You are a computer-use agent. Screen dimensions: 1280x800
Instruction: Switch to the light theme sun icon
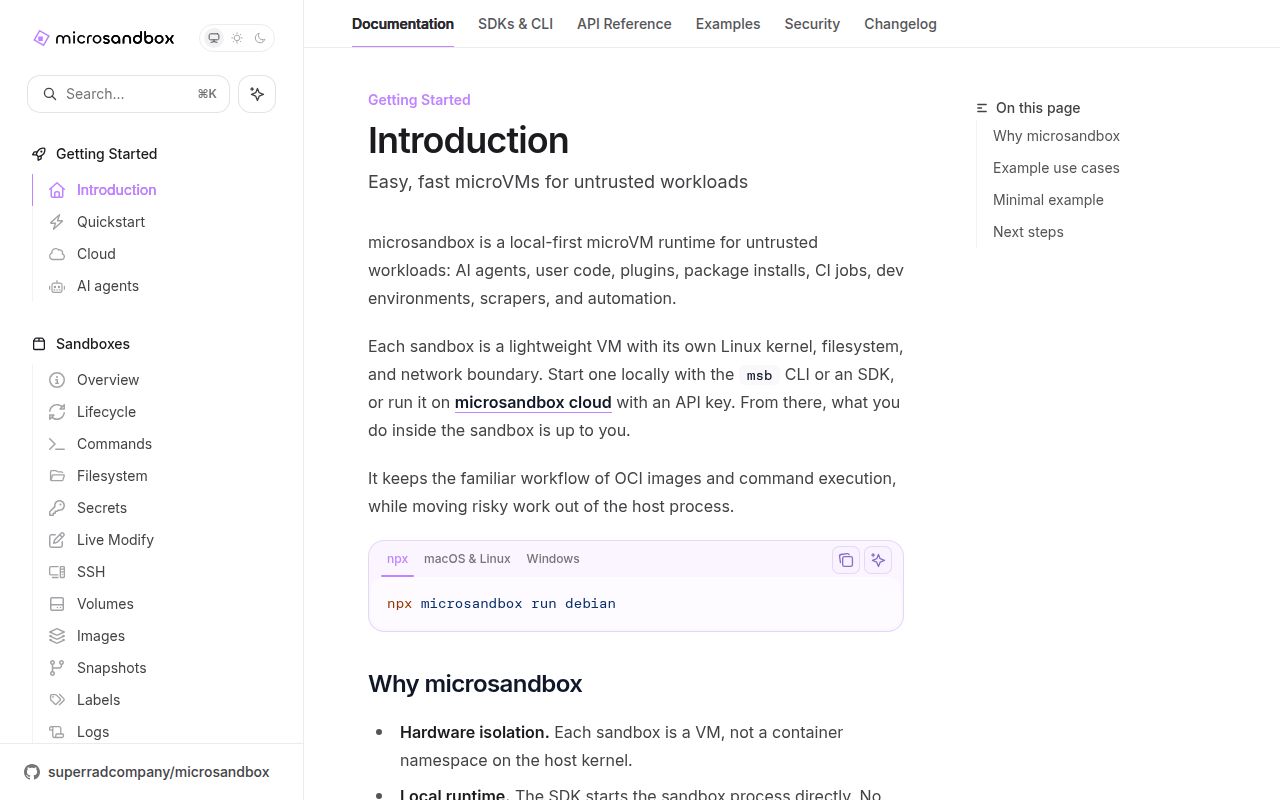point(237,38)
